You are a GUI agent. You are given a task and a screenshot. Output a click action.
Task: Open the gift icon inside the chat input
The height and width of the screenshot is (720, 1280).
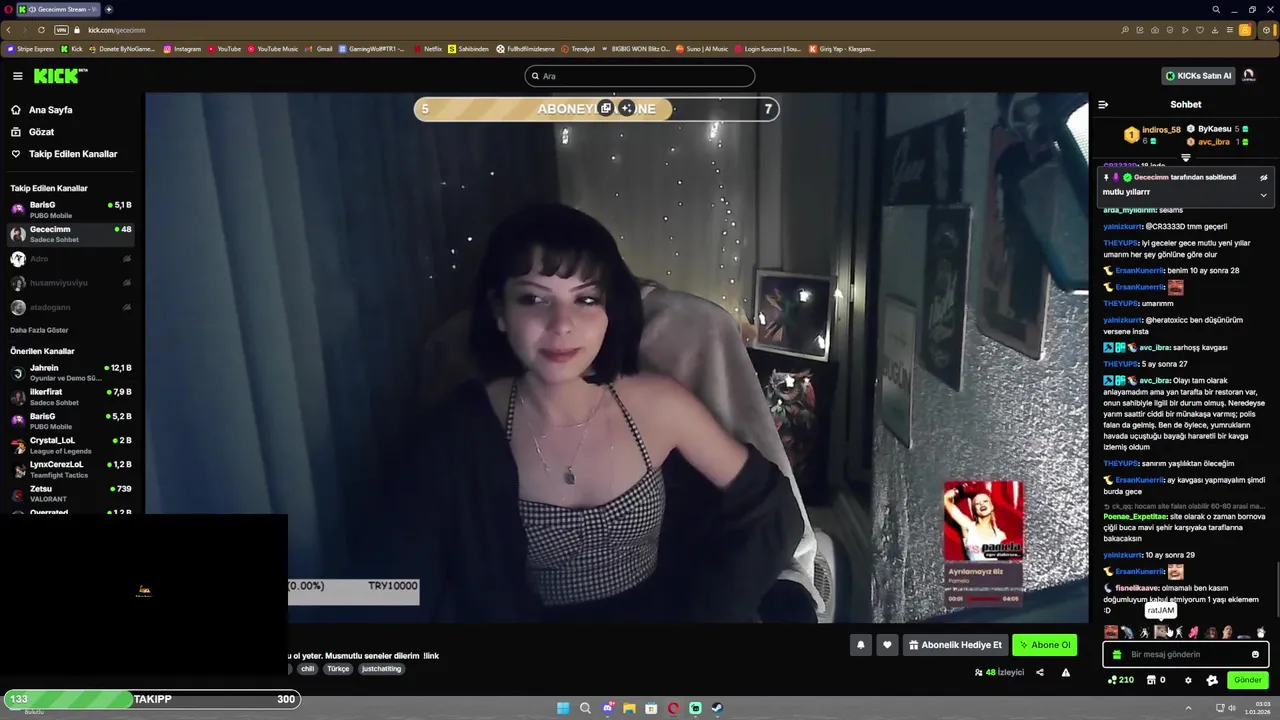[1117, 654]
